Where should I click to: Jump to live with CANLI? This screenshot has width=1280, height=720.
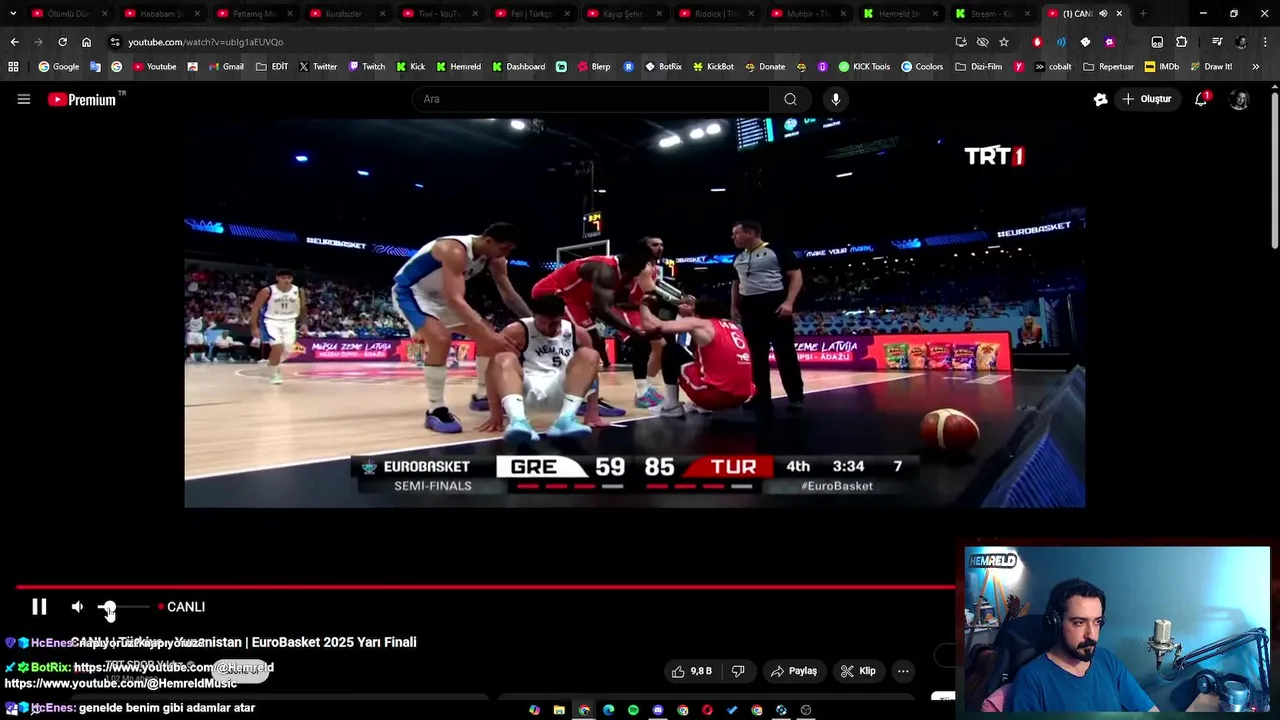(181, 607)
